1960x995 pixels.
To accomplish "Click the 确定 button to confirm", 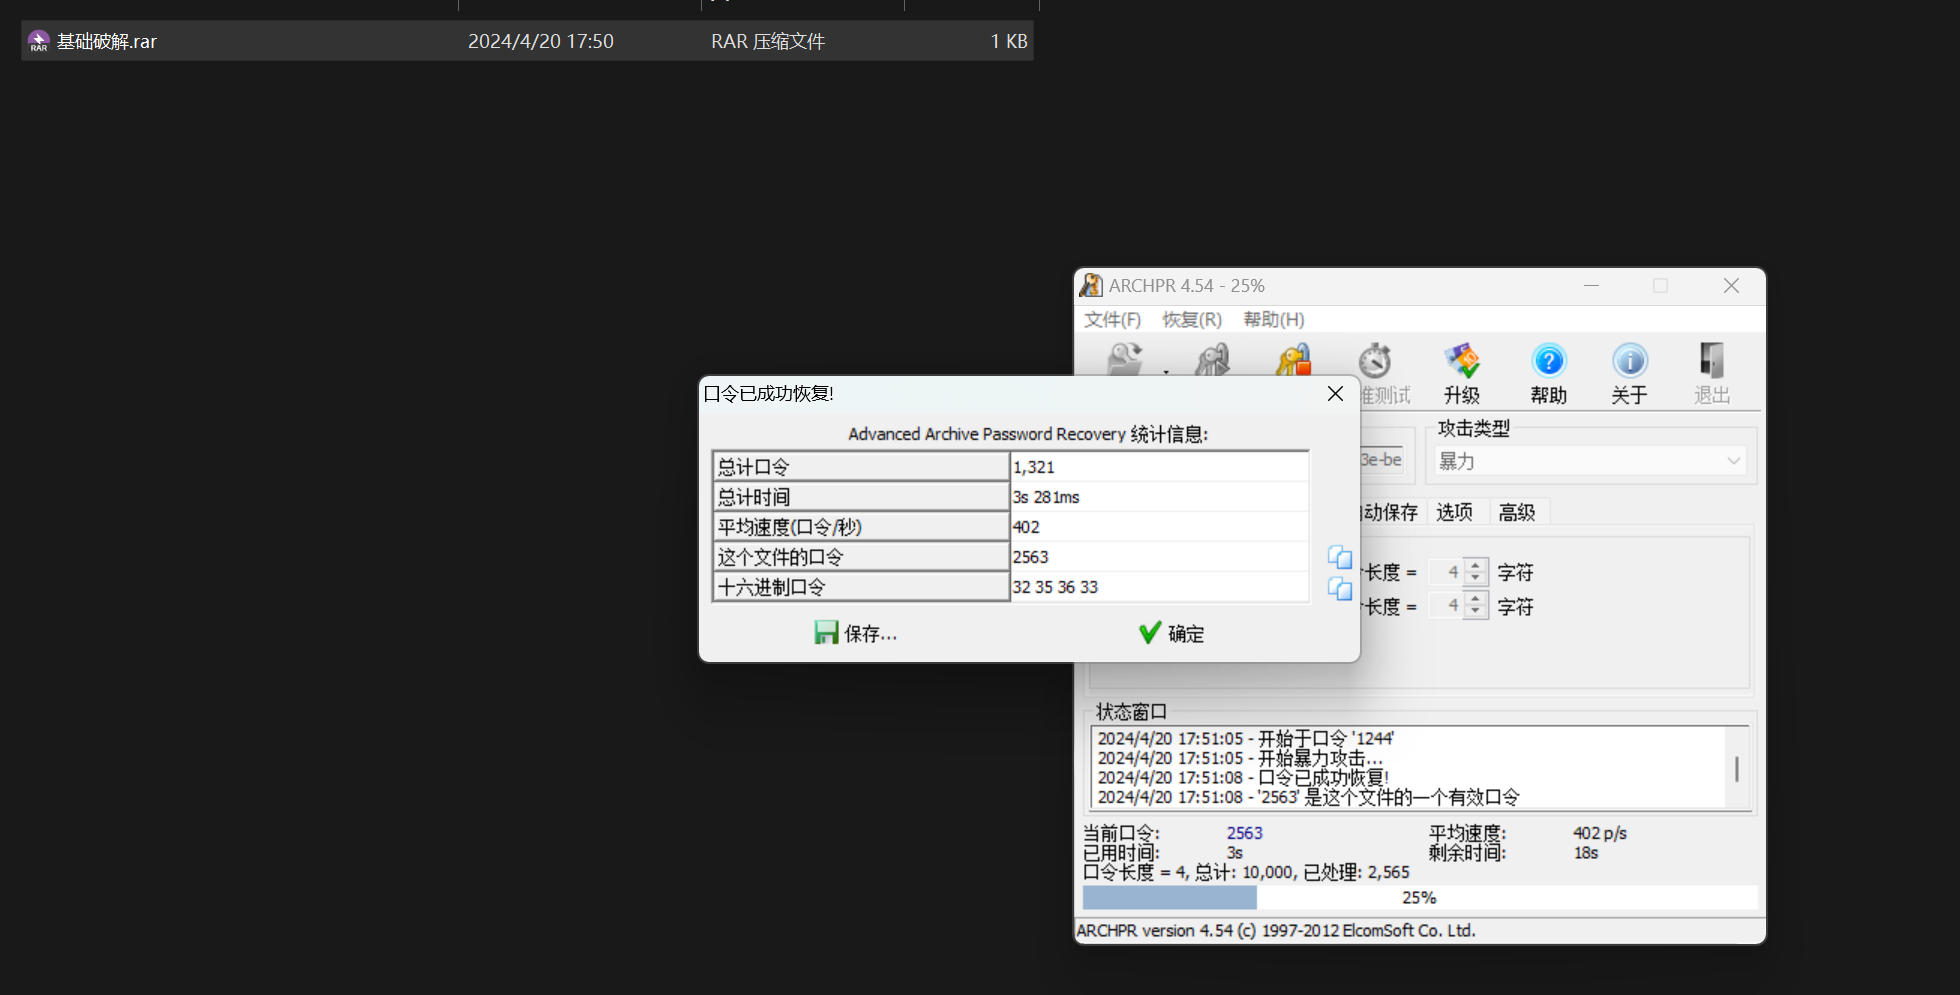I will (1172, 633).
